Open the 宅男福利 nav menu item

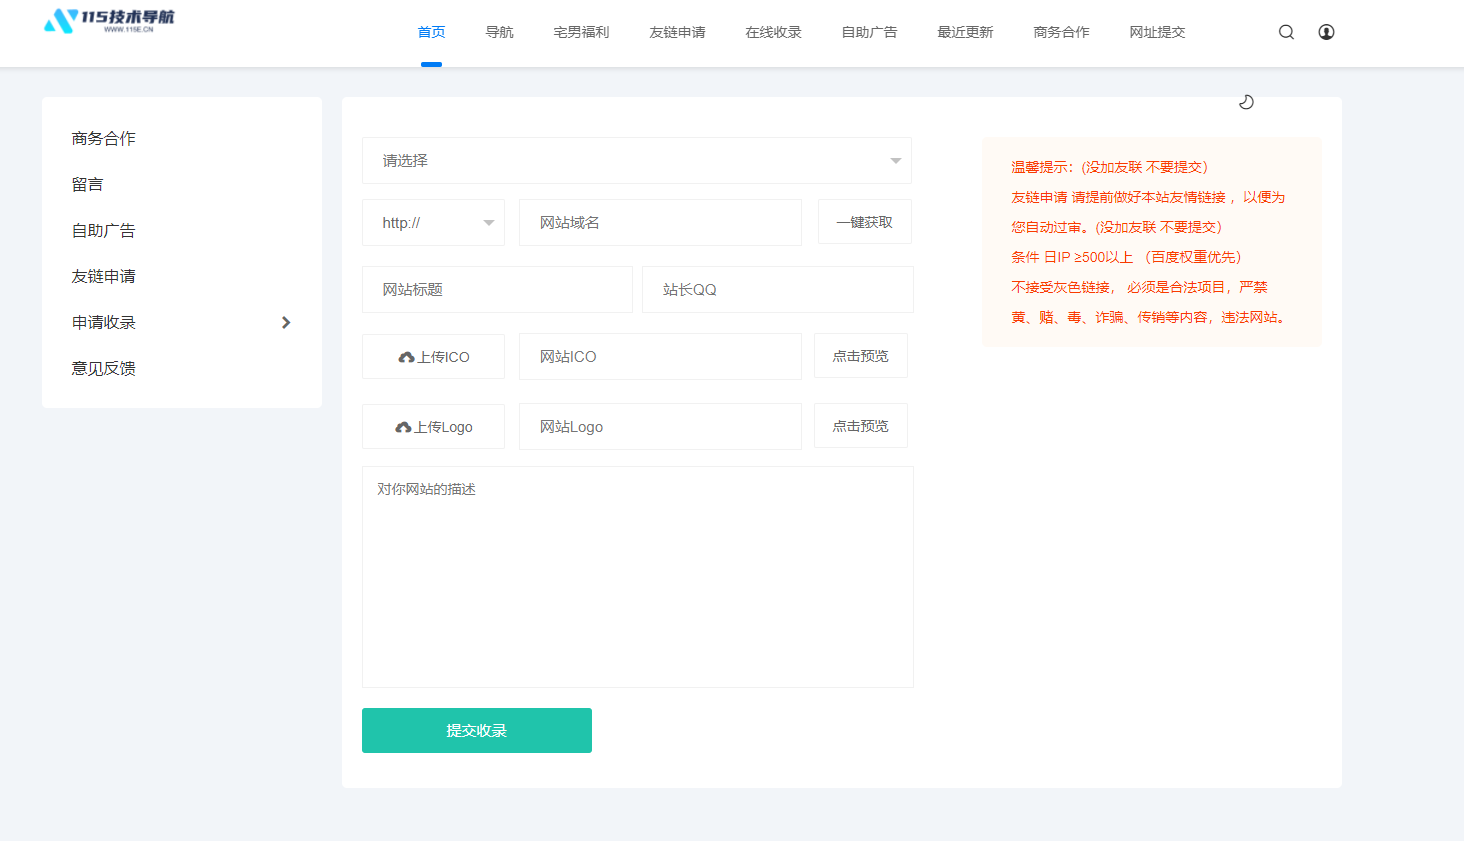coord(581,32)
